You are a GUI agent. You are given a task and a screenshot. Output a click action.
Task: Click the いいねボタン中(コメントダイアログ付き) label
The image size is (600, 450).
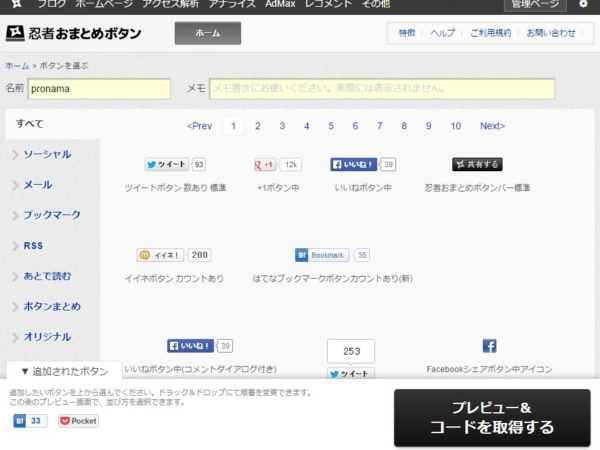pyautogui.click(x=200, y=369)
